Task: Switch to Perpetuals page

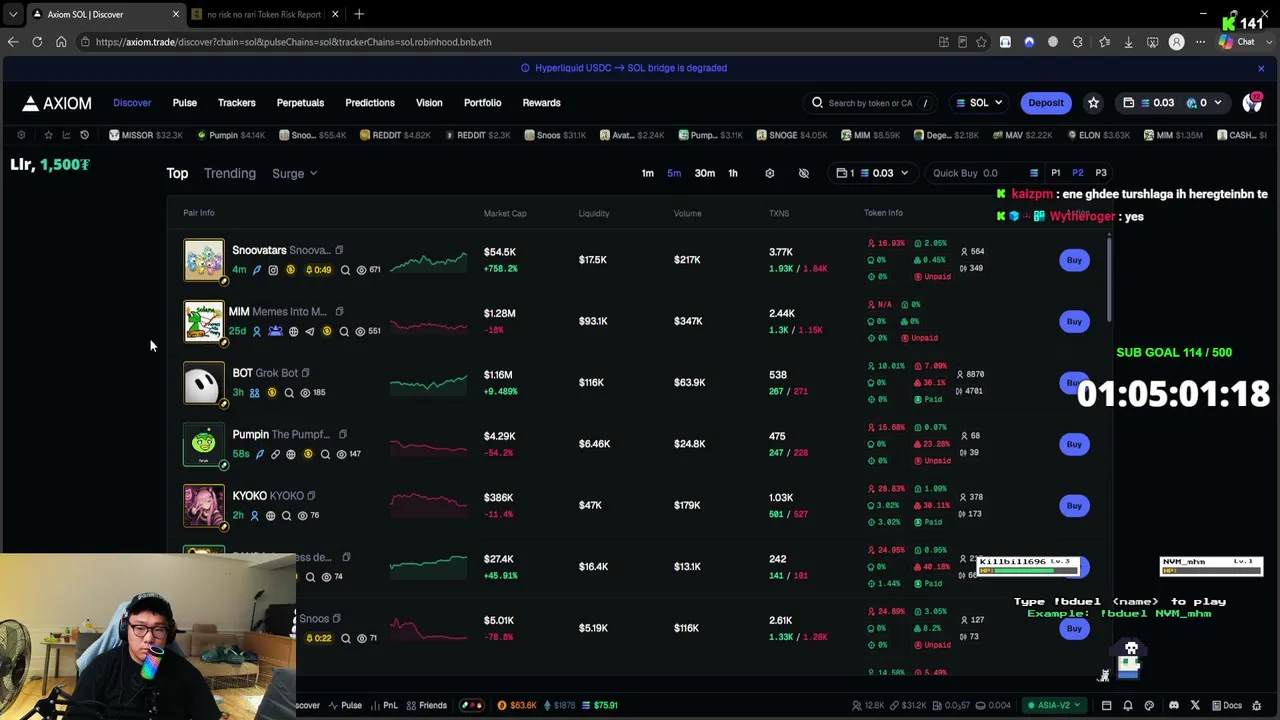Action: tap(300, 103)
